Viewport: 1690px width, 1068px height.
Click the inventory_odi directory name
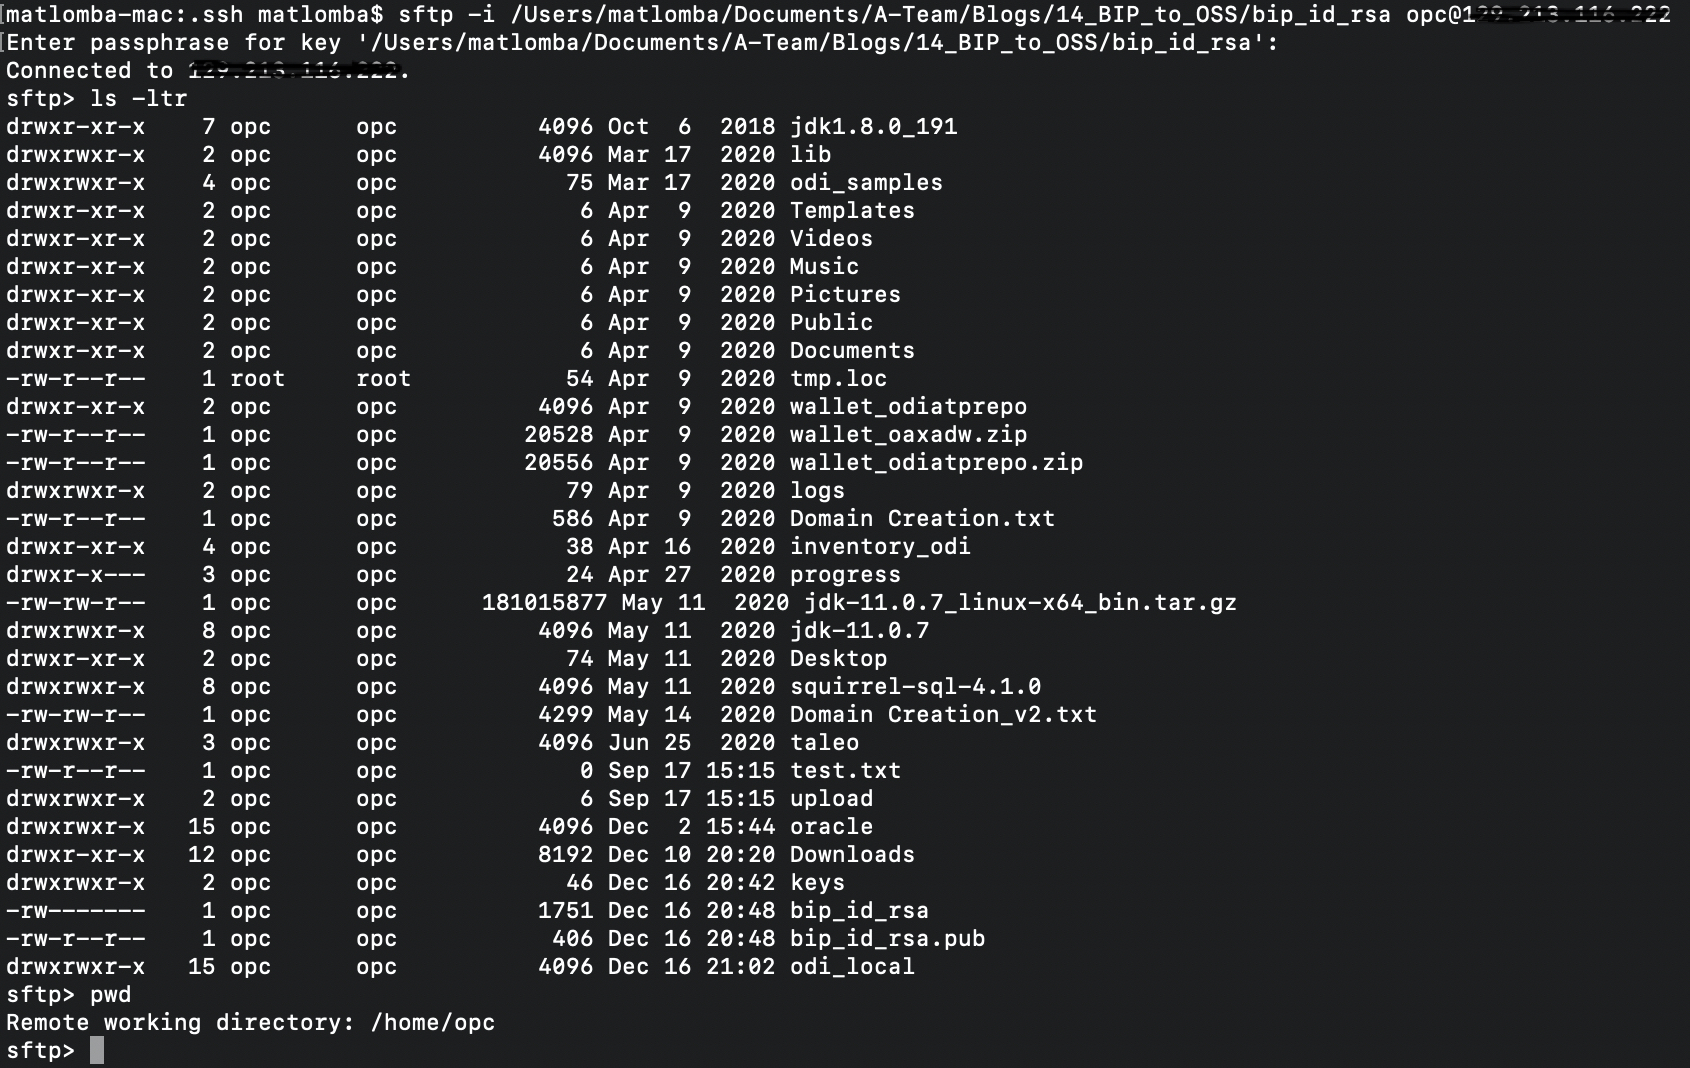click(880, 547)
